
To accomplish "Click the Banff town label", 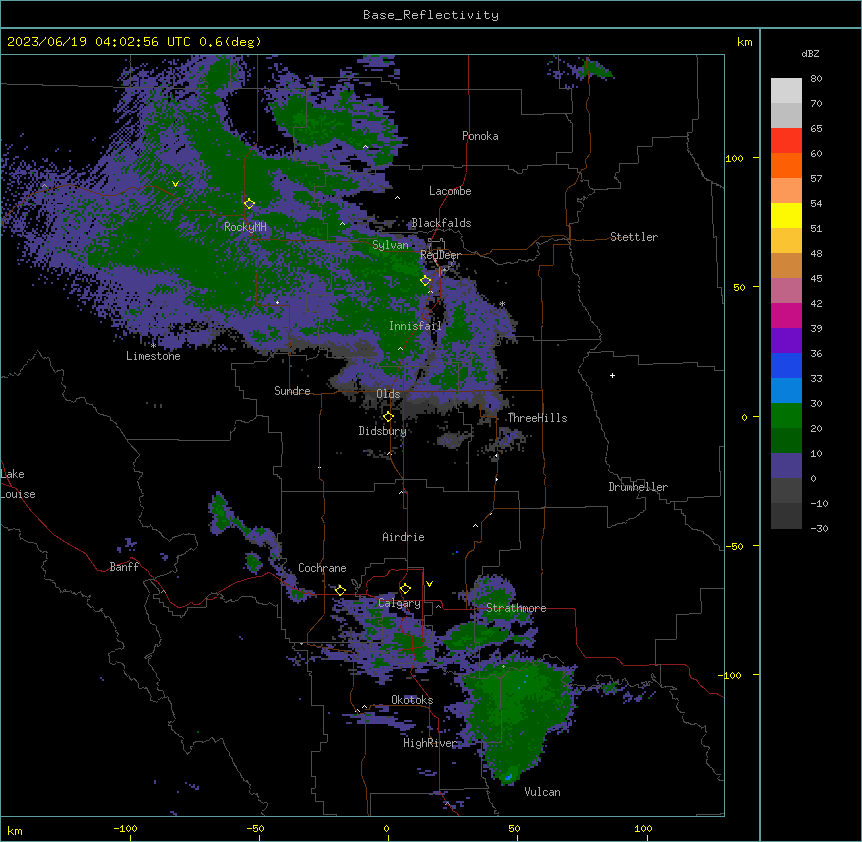I will [x=124, y=567].
